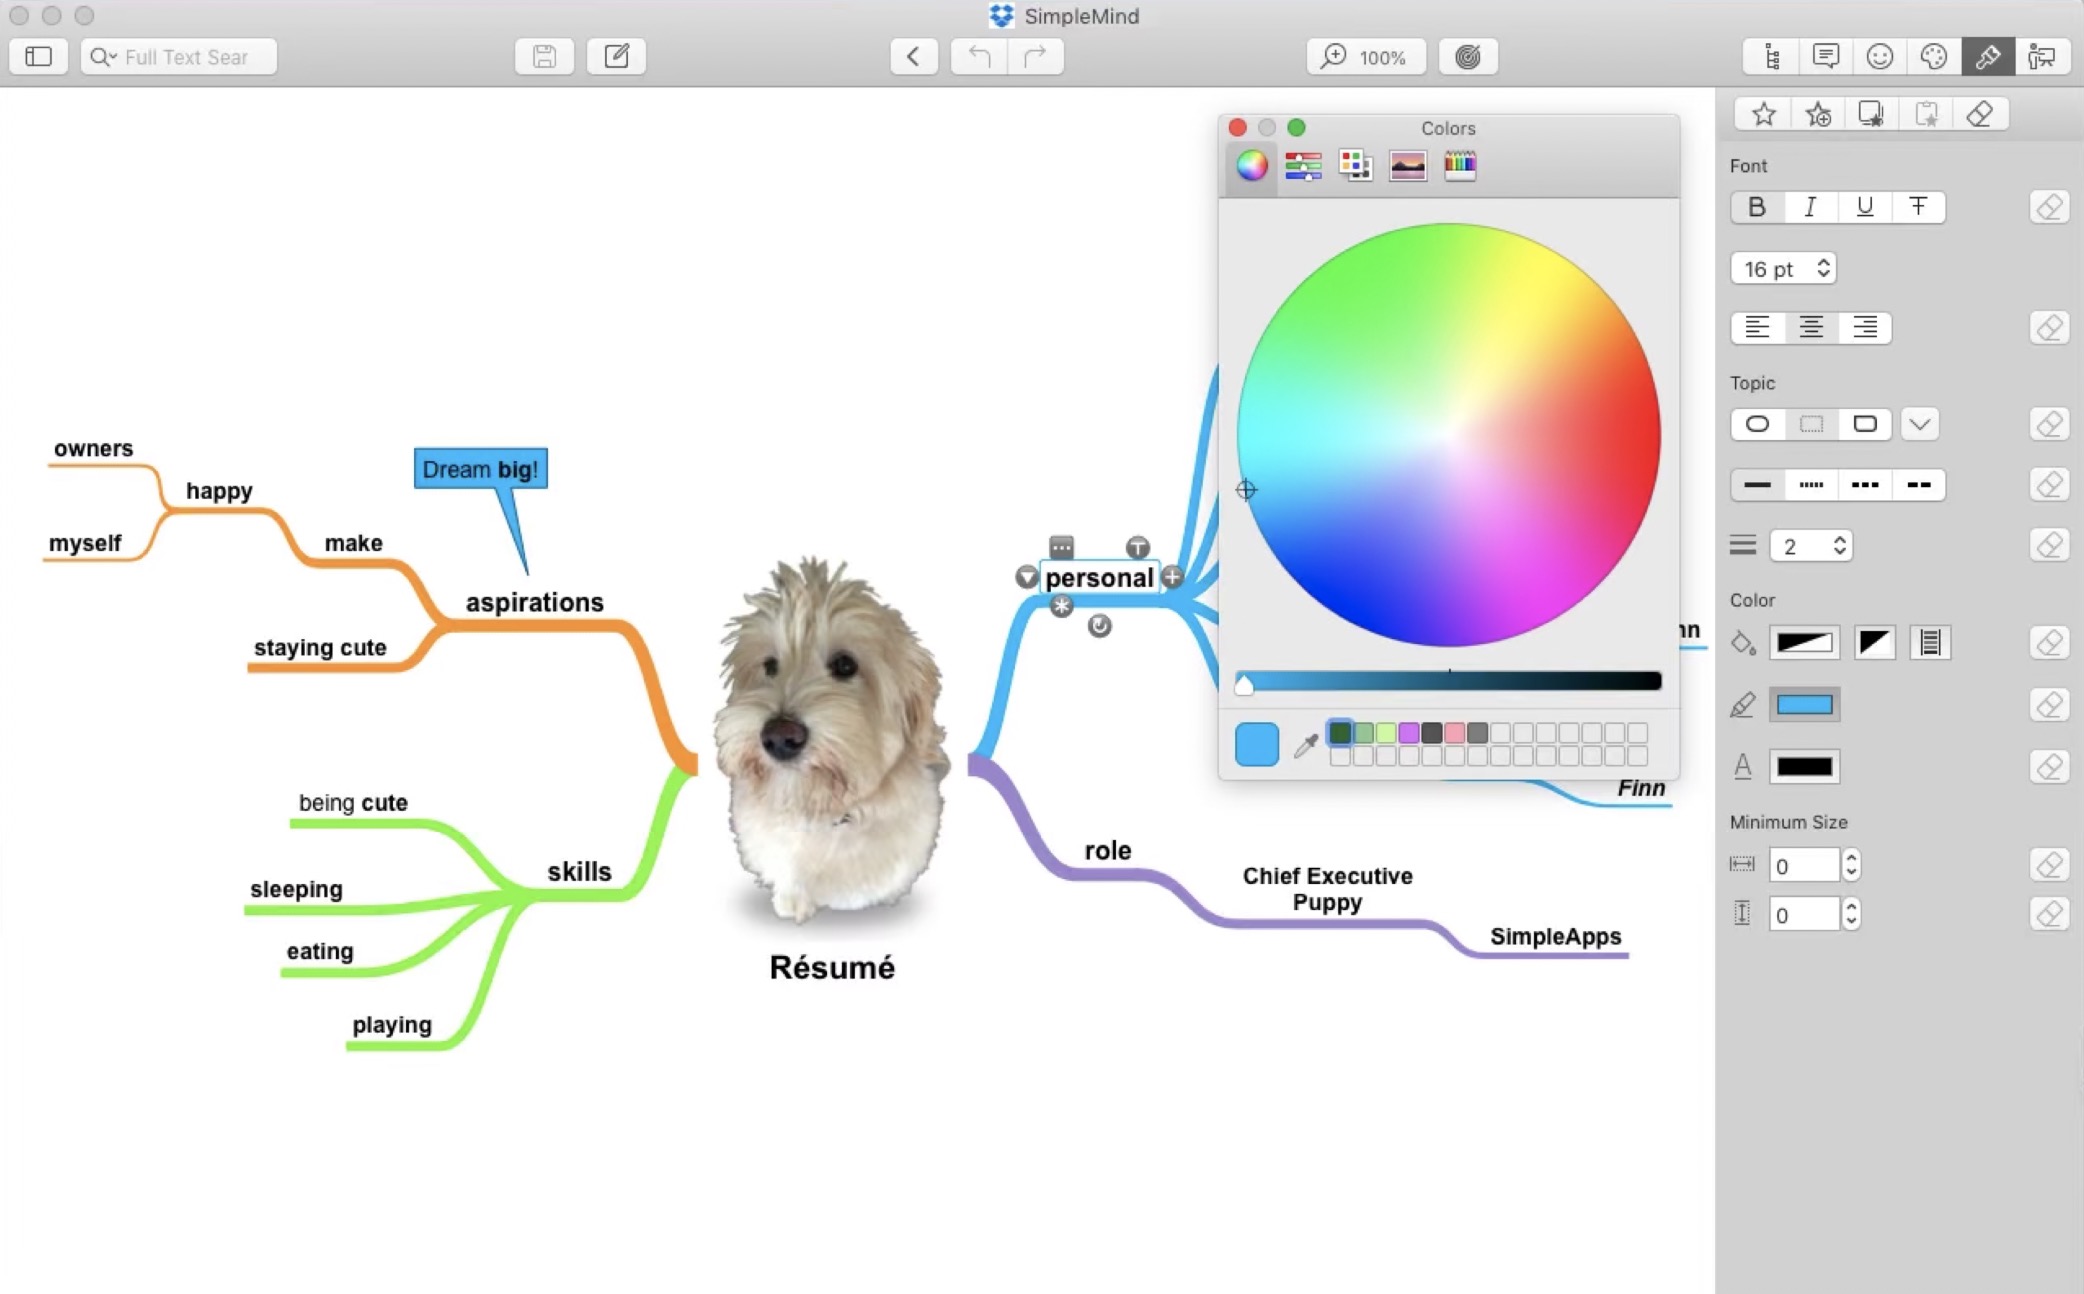The height and width of the screenshot is (1294, 2084).
Task: Open the style palette panel
Action: (x=1934, y=57)
